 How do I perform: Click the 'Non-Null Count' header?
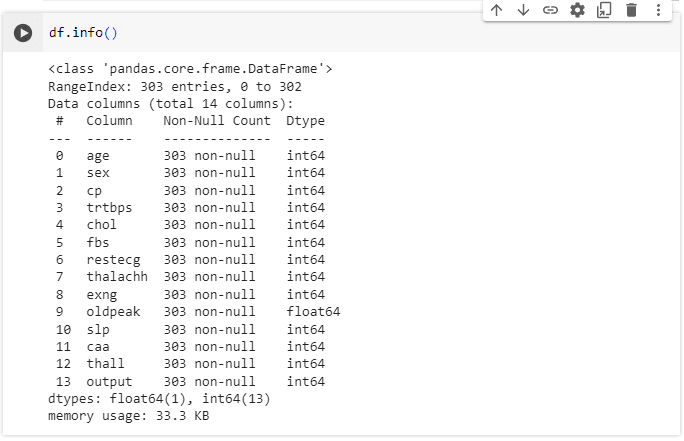(217, 121)
